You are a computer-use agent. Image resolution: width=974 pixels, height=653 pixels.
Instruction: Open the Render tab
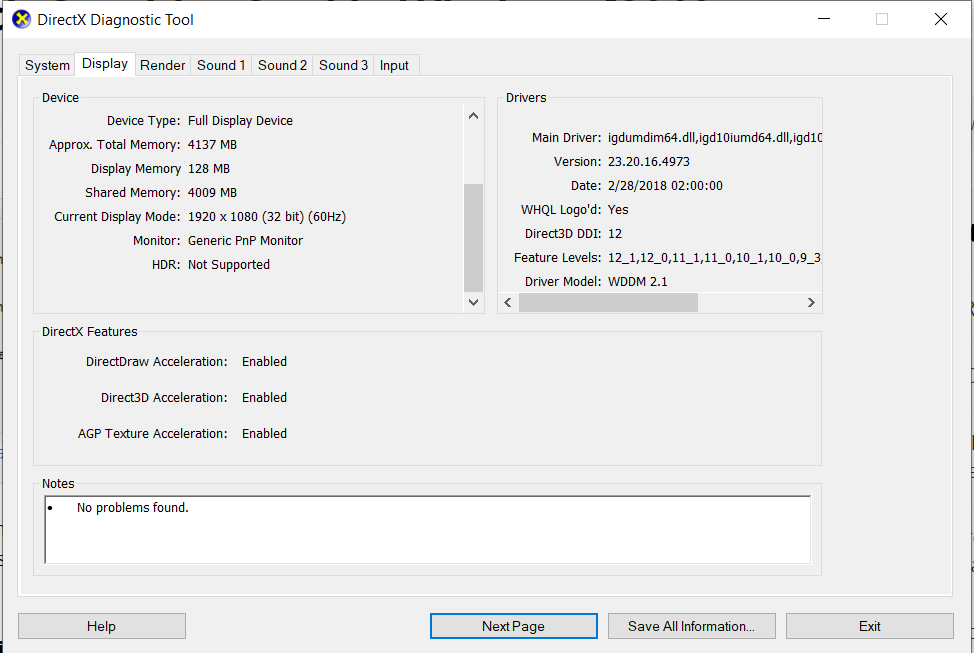point(162,65)
